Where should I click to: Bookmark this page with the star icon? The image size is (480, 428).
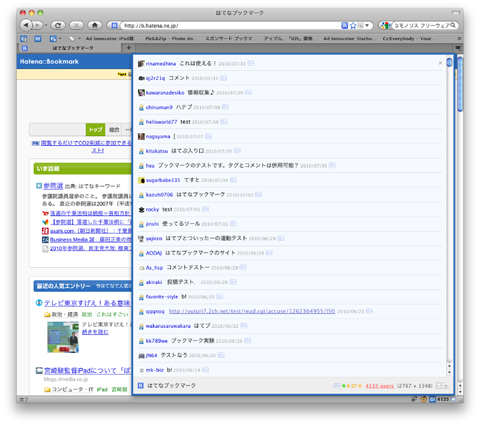coord(353,25)
